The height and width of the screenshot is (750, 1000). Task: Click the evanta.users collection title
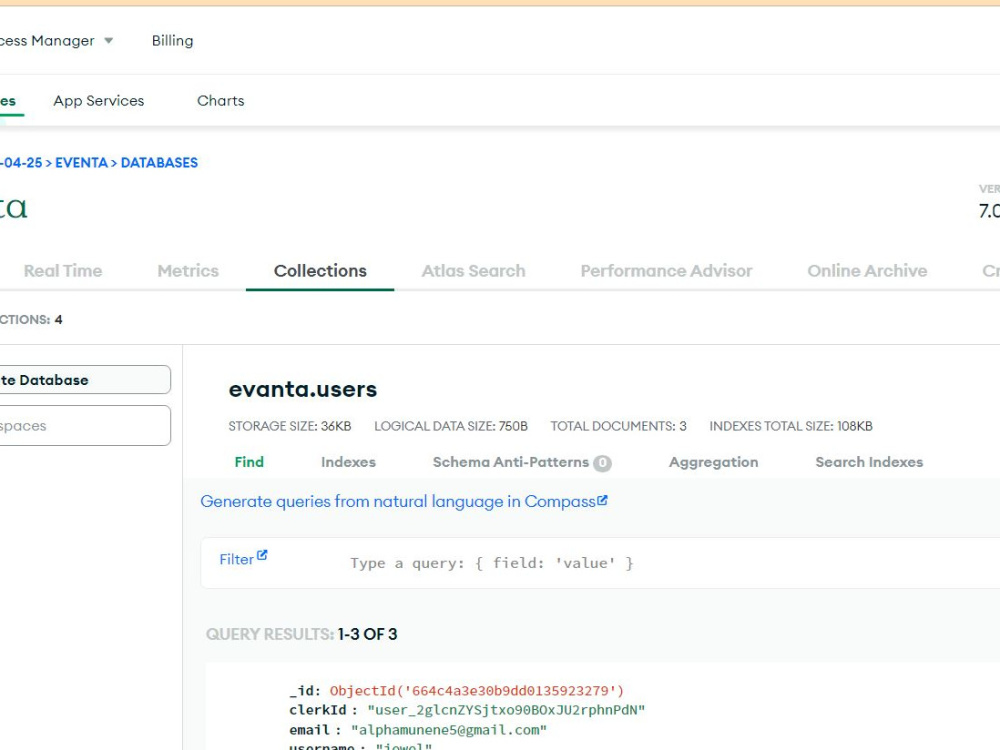pos(303,389)
